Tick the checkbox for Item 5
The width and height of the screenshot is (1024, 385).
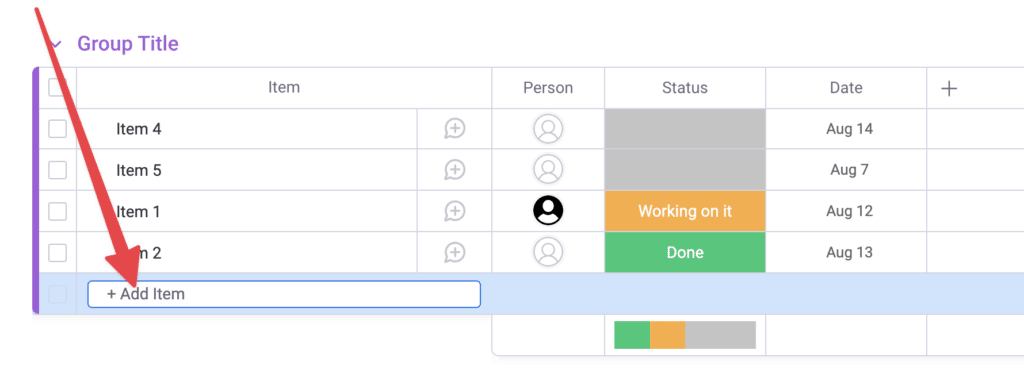click(x=57, y=170)
